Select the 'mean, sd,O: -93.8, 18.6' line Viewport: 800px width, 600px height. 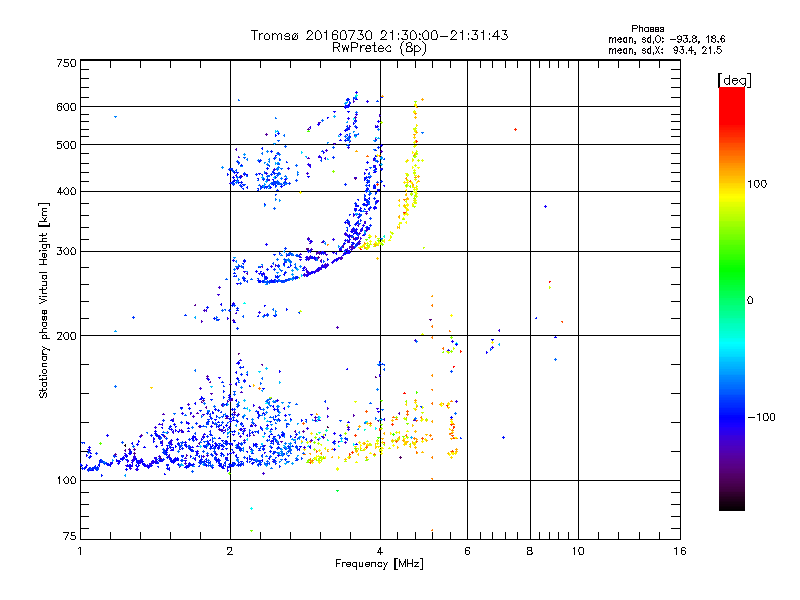click(666, 39)
